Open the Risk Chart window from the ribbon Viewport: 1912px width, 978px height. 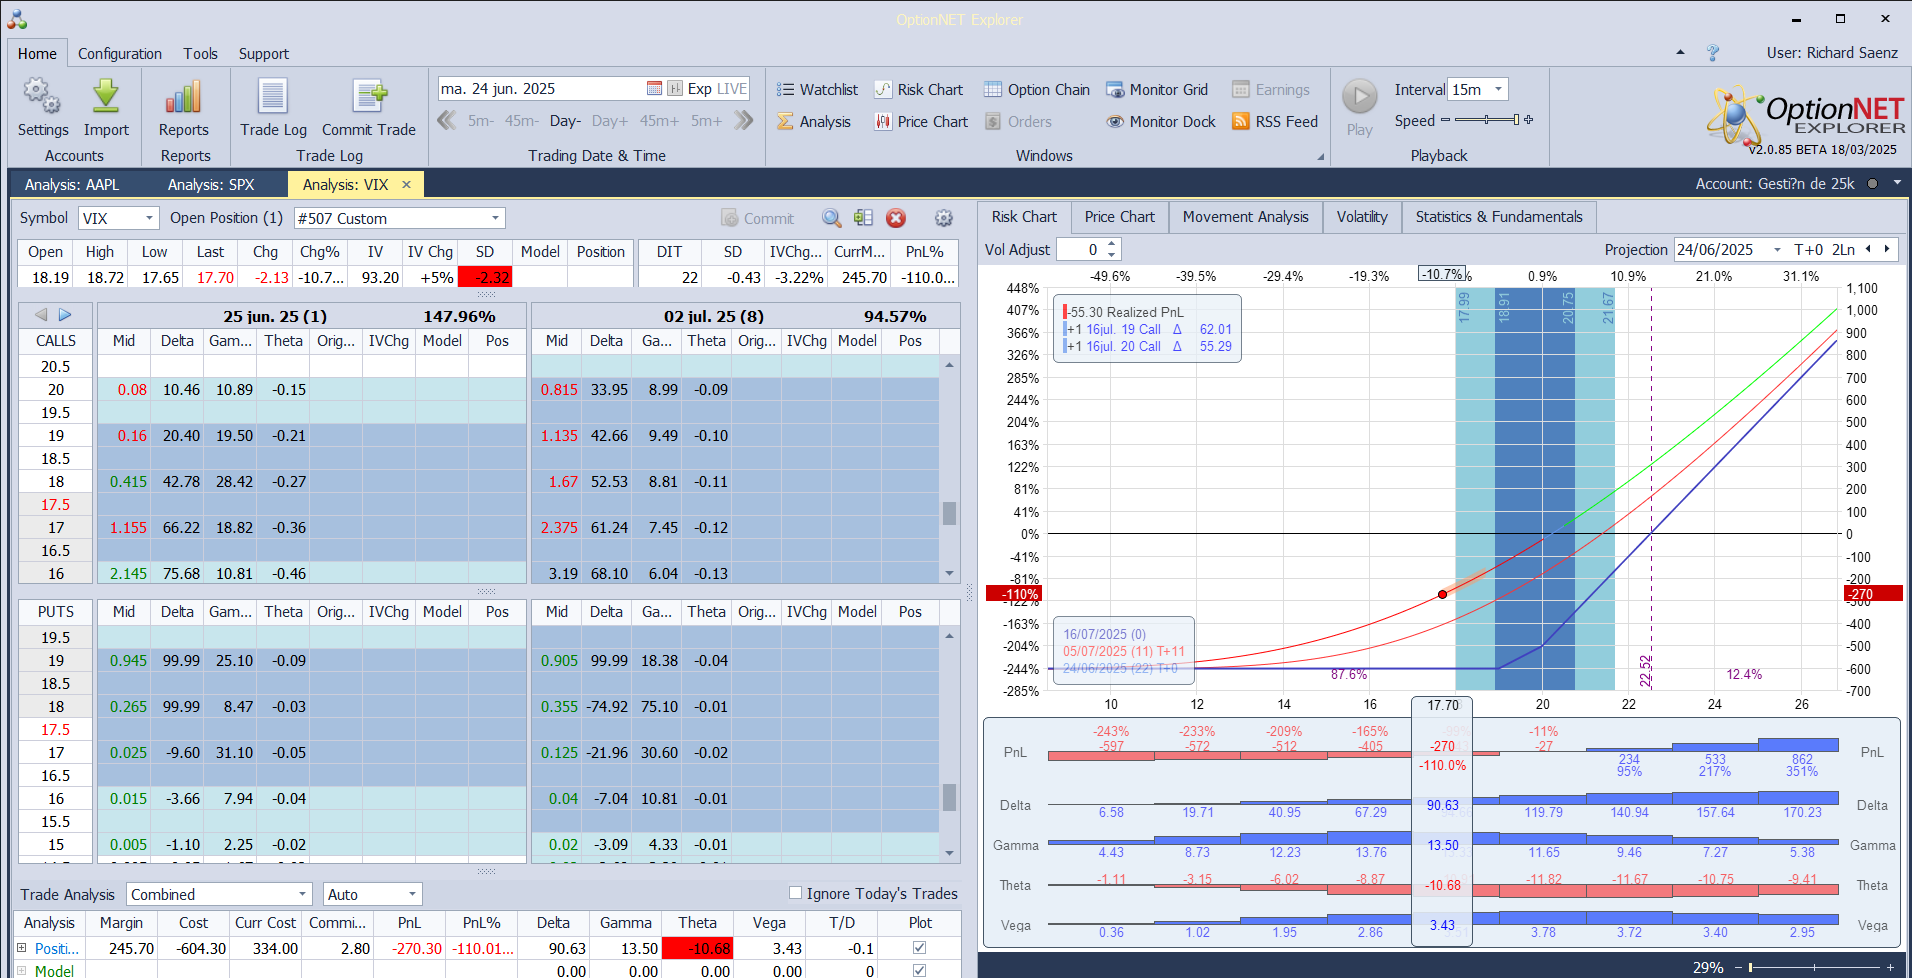click(x=919, y=90)
